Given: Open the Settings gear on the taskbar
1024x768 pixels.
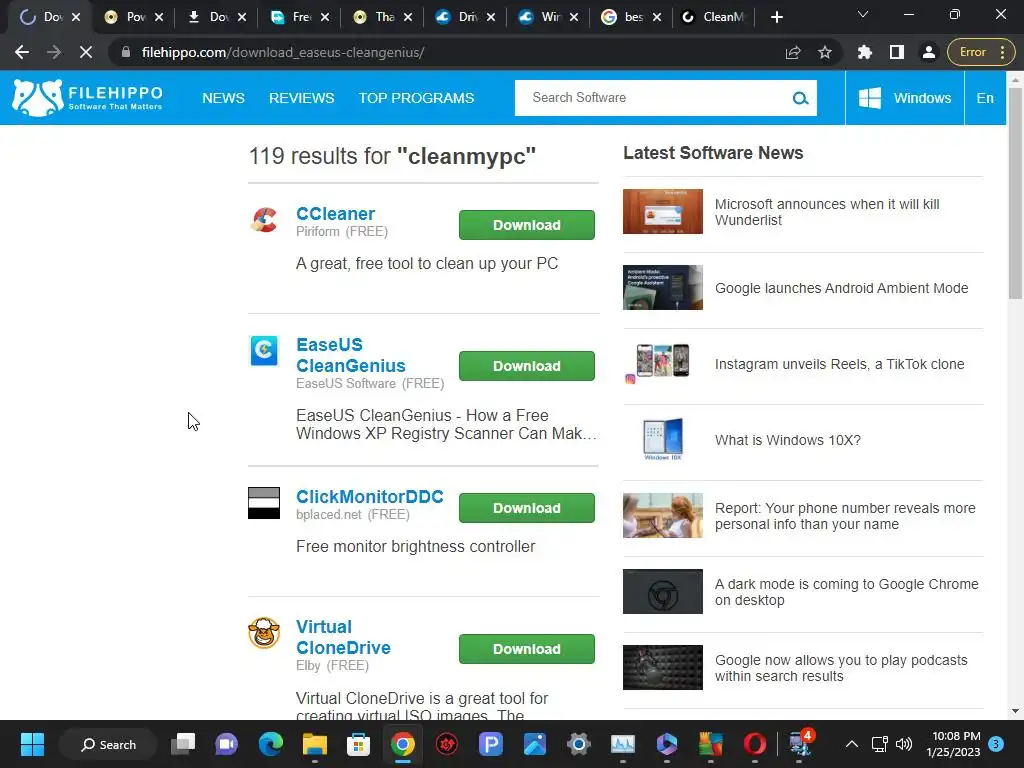Looking at the screenshot, I should [578, 744].
